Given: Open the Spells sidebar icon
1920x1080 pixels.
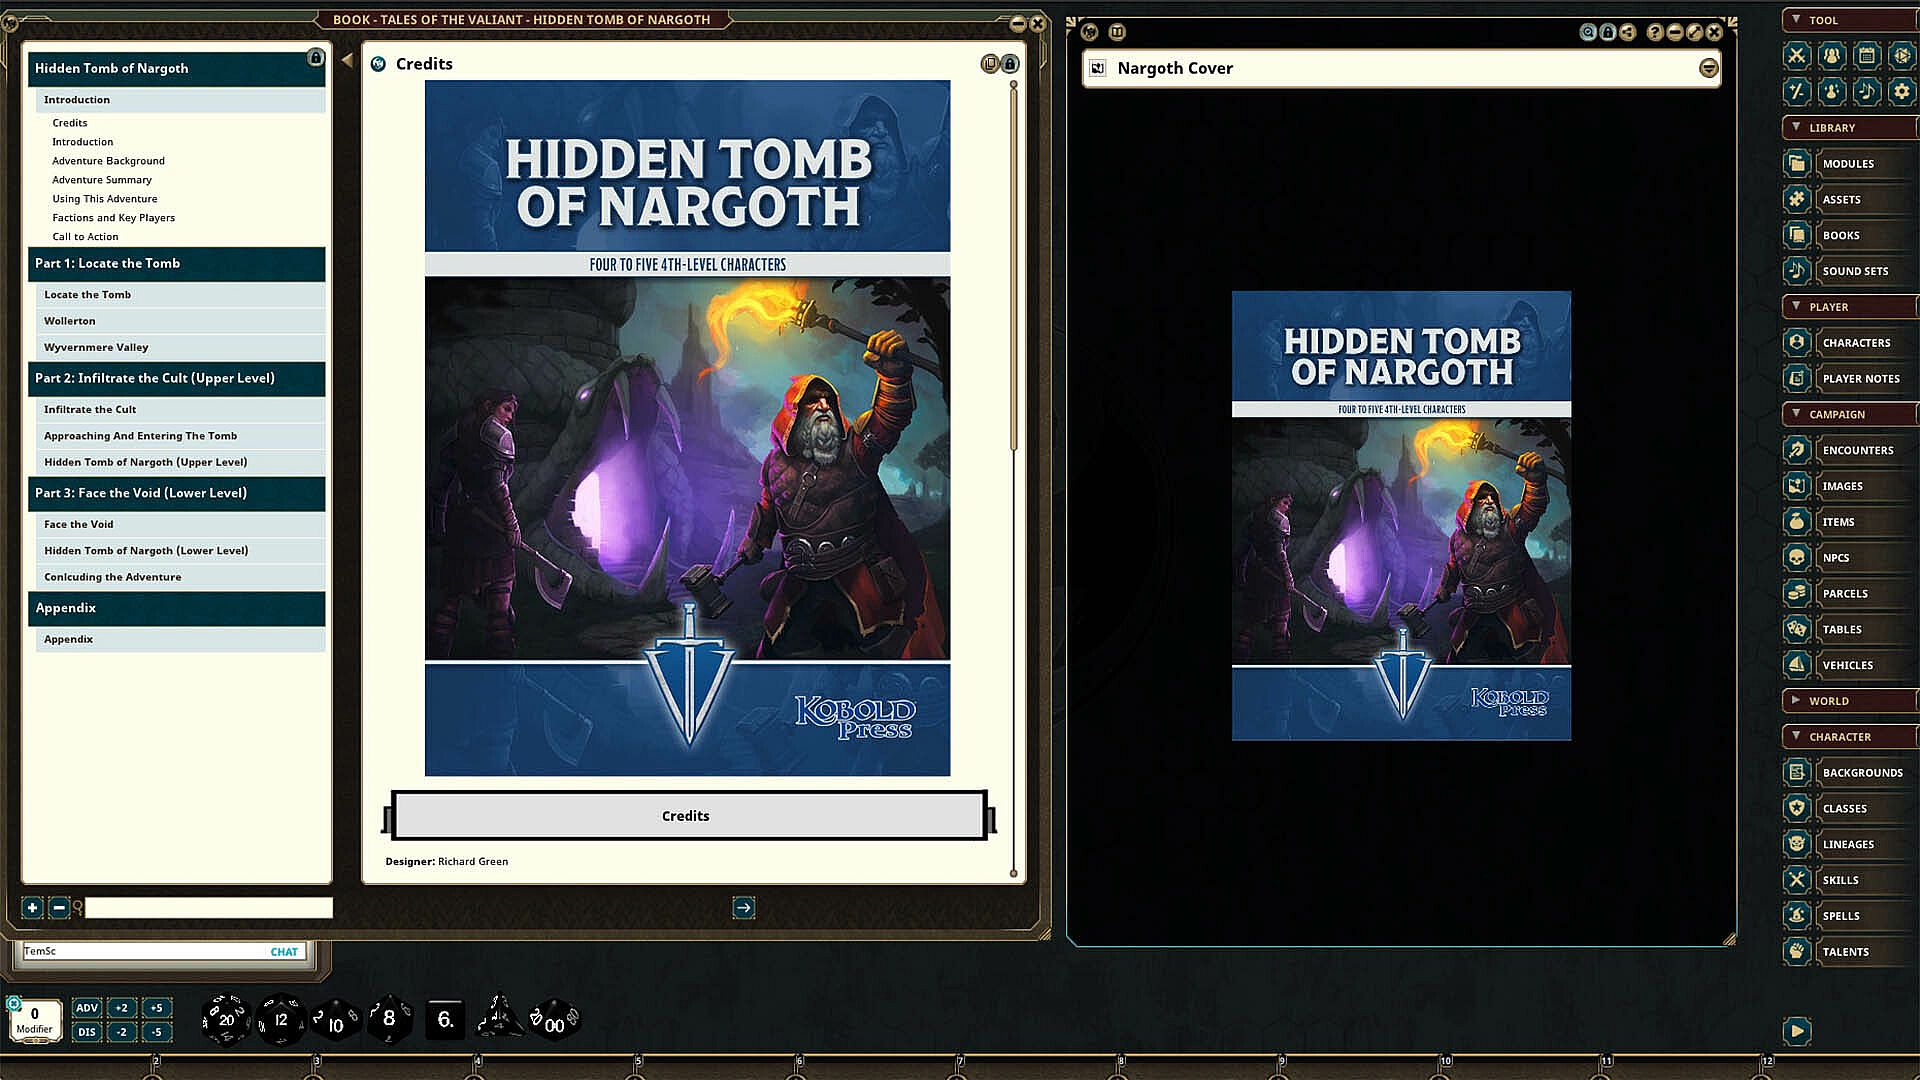Looking at the screenshot, I should point(1796,916).
